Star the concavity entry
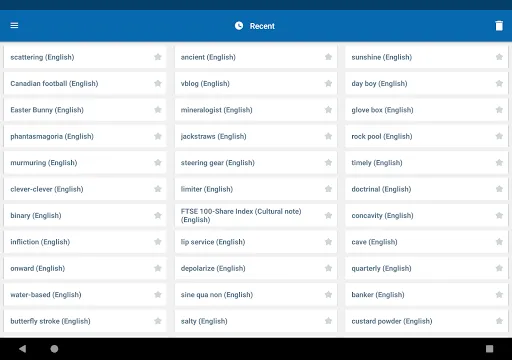The height and width of the screenshot is (360, 512). pos(499,215)
